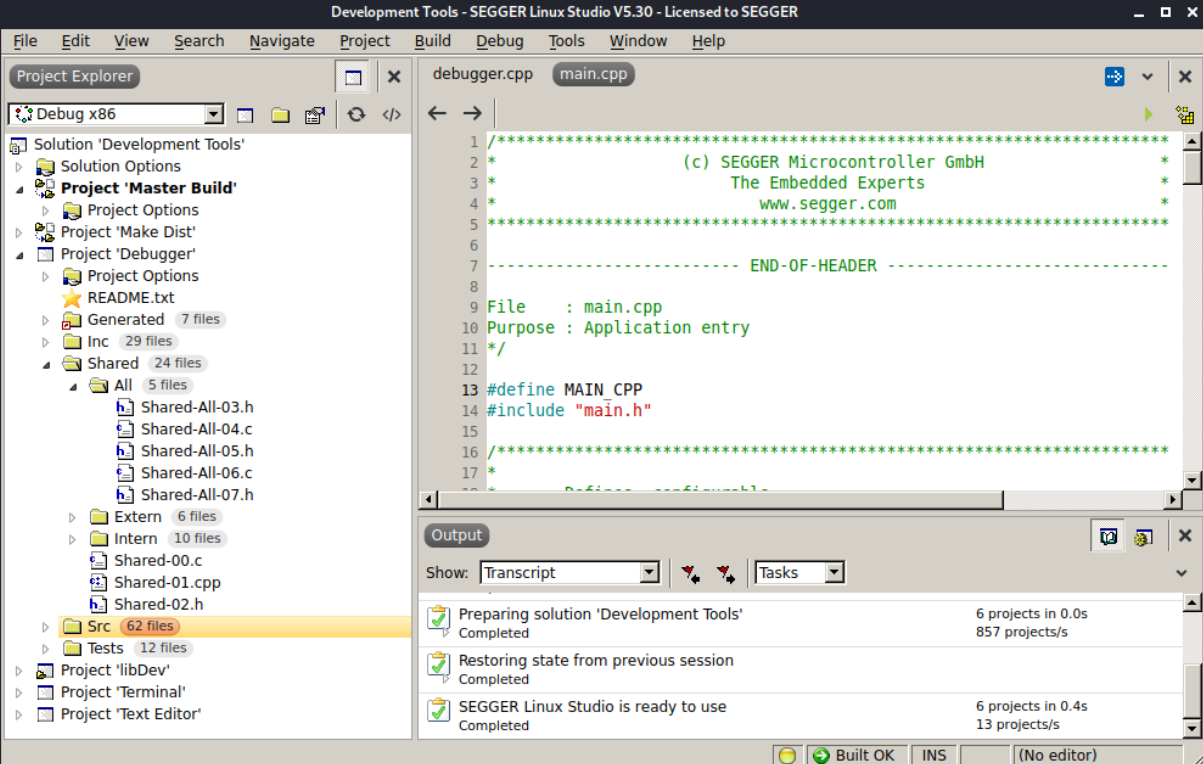Open the Build menu
Screen dimensions: 1203x764
[x=433, y=41]
